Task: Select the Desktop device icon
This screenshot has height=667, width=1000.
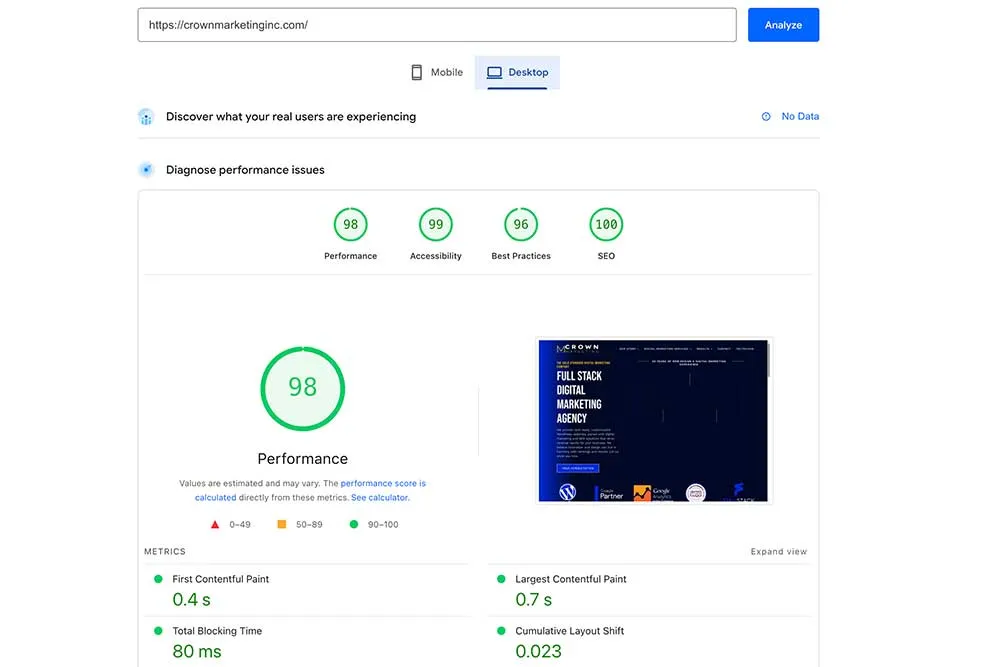Action: pyautogui.click(x=494, y=71)
